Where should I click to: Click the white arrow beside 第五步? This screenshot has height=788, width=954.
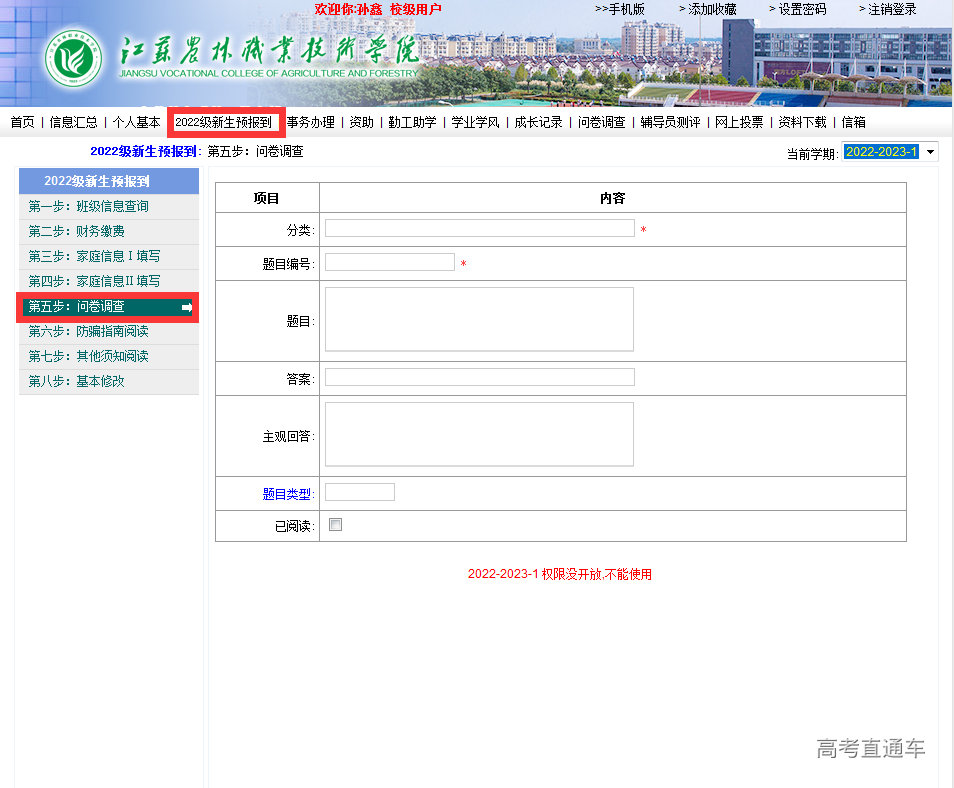tap(187, 307)
